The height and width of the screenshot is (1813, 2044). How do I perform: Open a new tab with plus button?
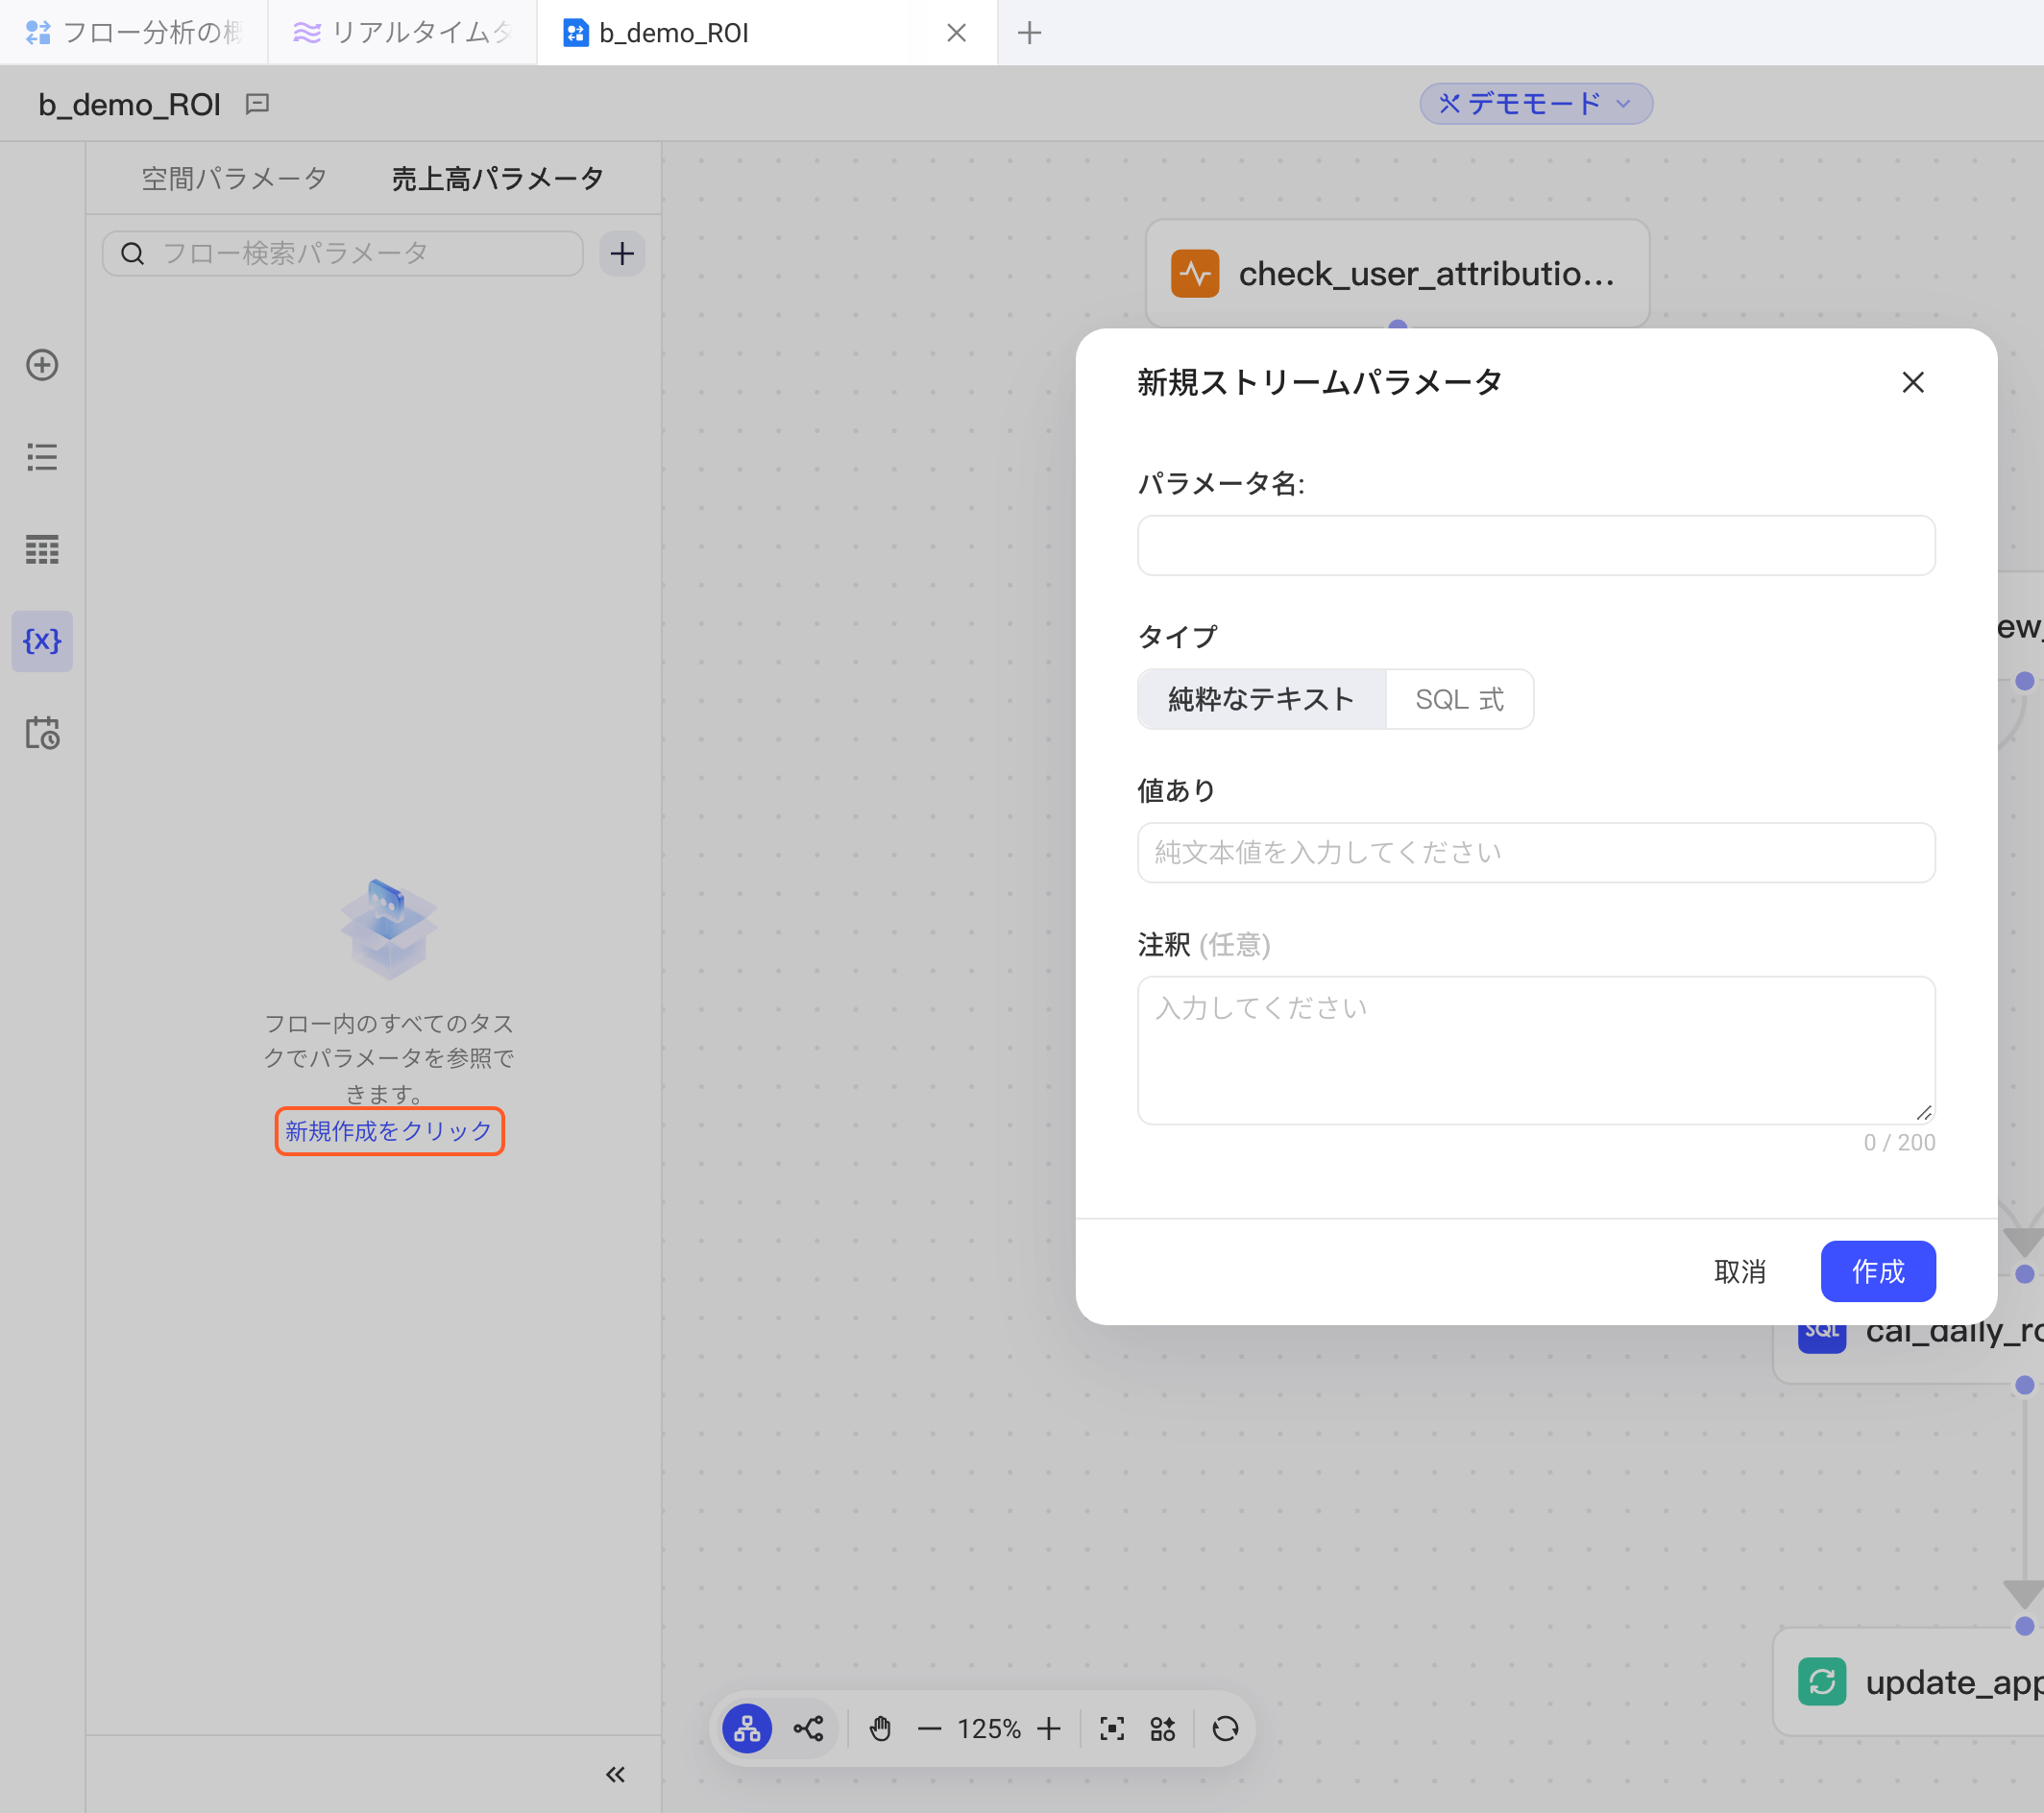(x=1029, y=33)
